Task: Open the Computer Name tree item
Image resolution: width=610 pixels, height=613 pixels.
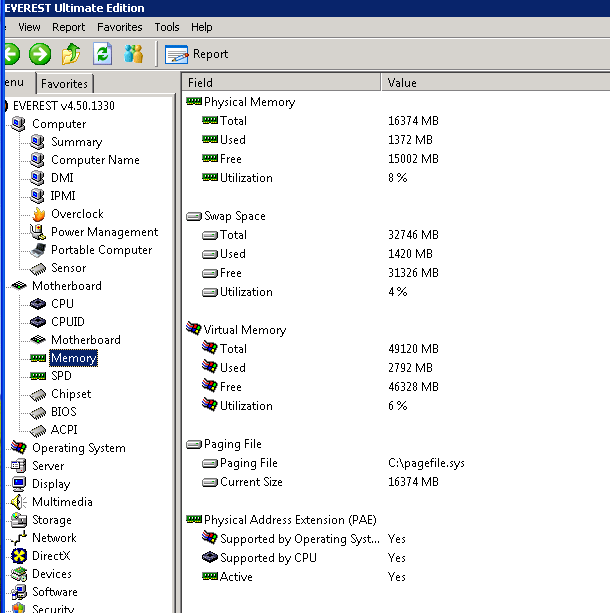Action: (95, 160)
